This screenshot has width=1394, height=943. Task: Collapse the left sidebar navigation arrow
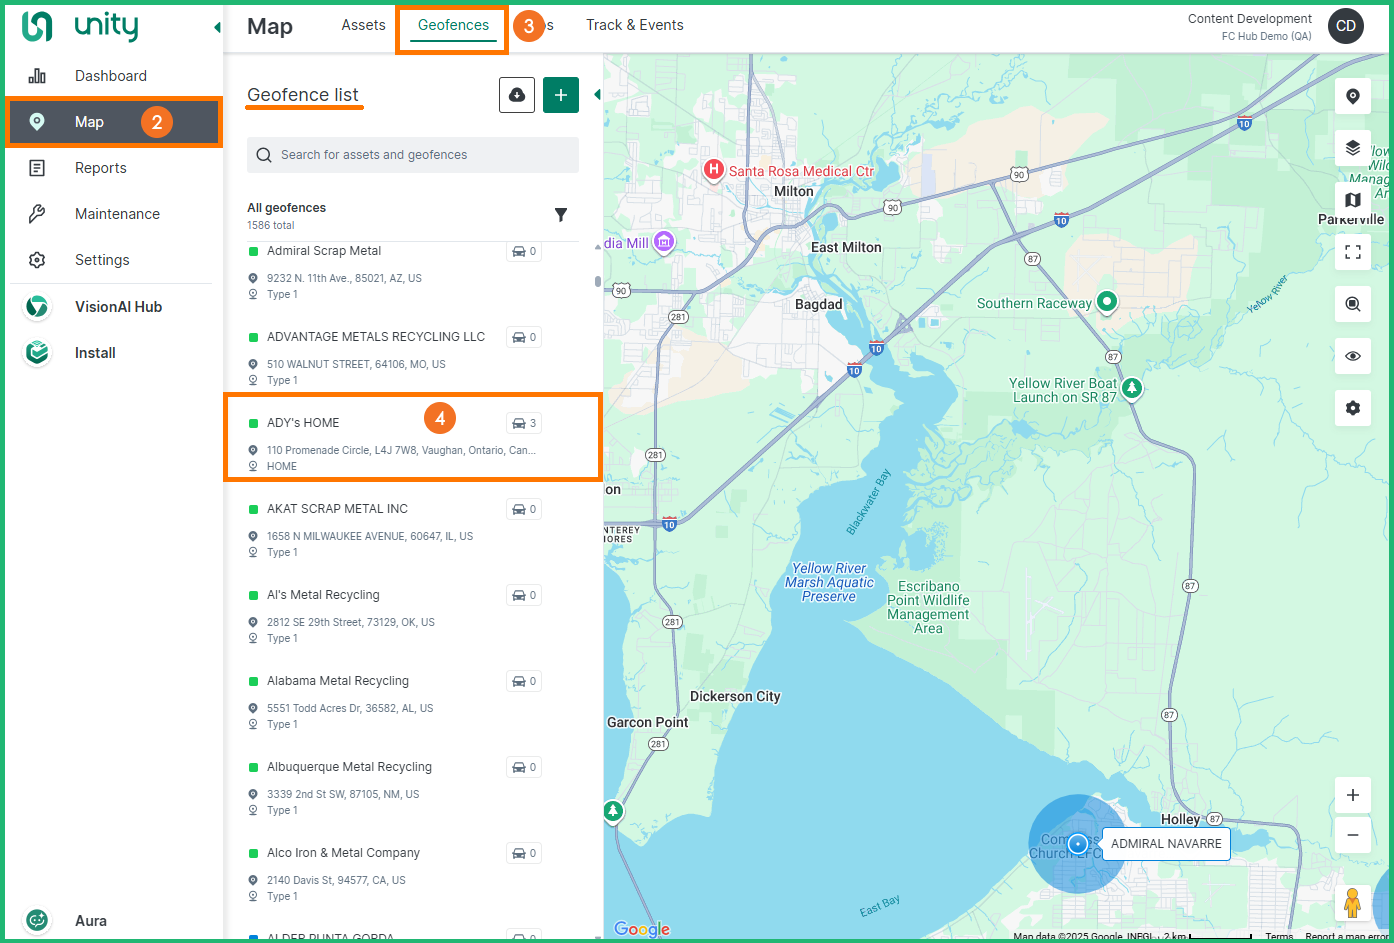(x=217, y=27)
